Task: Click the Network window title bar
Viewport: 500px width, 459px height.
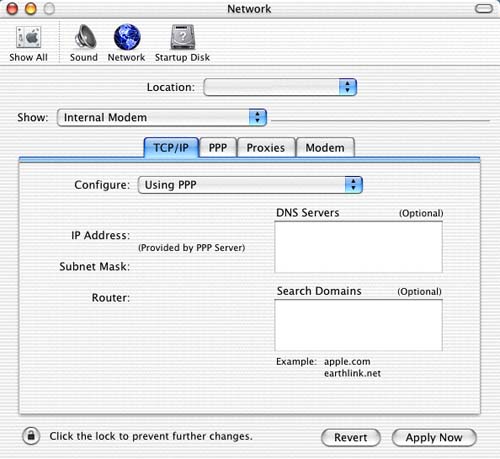Action: (249, 9)
